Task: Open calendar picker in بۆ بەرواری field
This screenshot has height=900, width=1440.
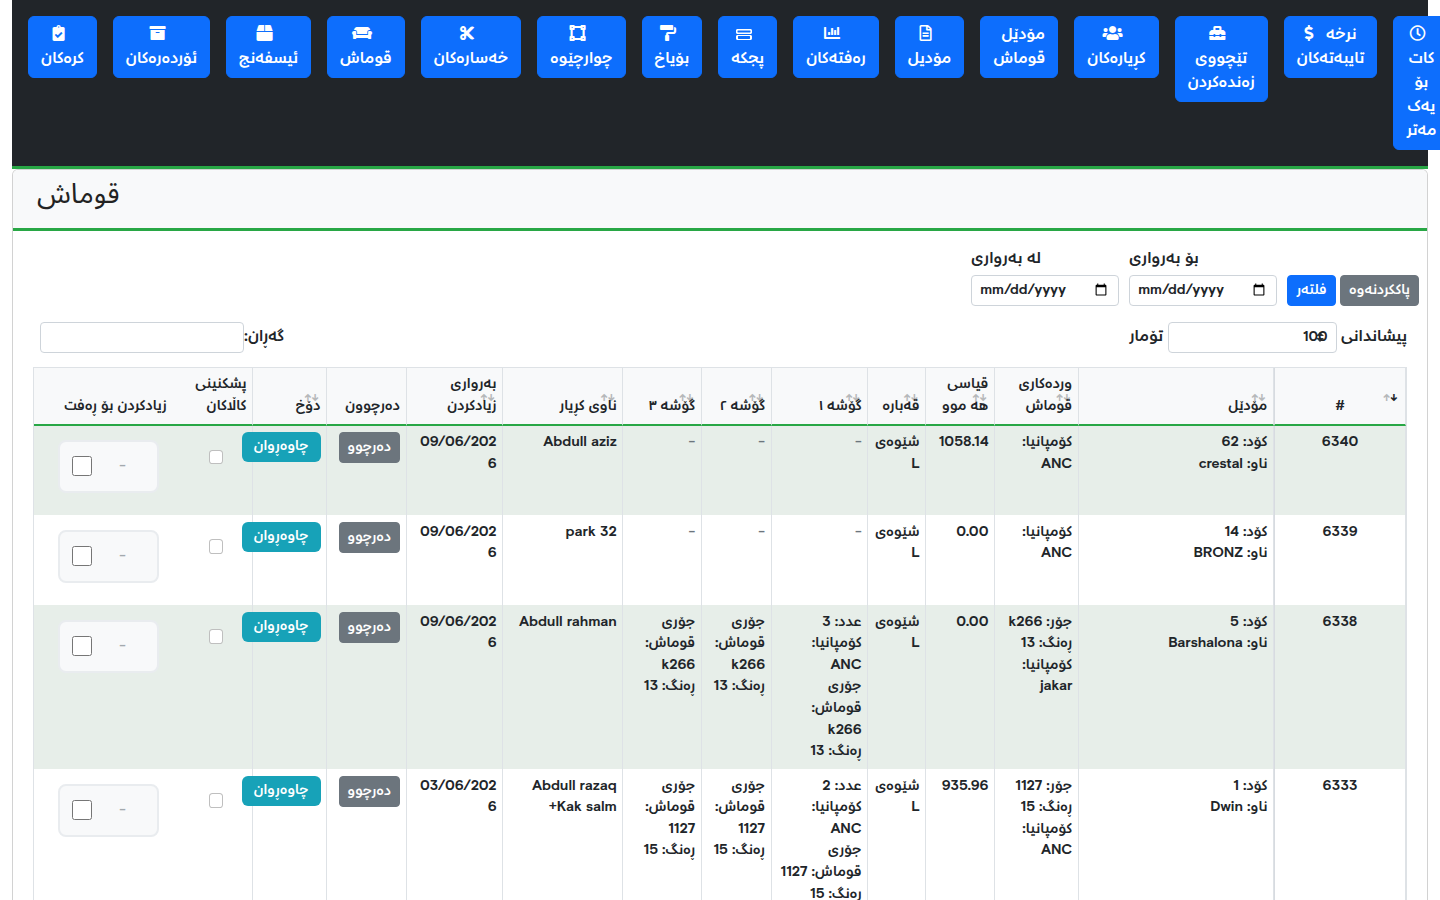Action: coord(1259,290)
